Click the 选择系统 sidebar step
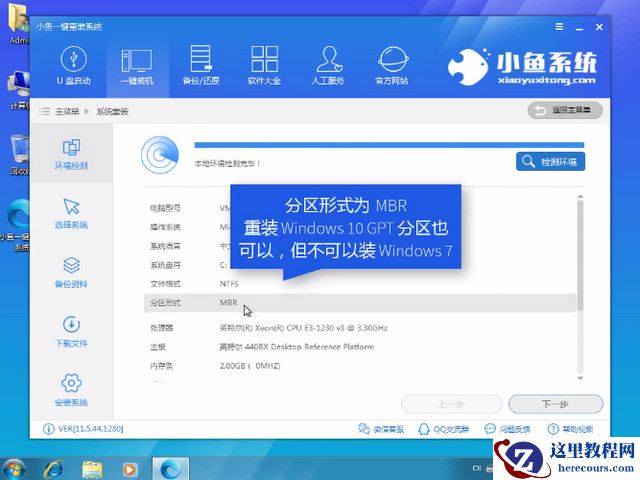This screenshot has width=640, height=480. (71, 213)
